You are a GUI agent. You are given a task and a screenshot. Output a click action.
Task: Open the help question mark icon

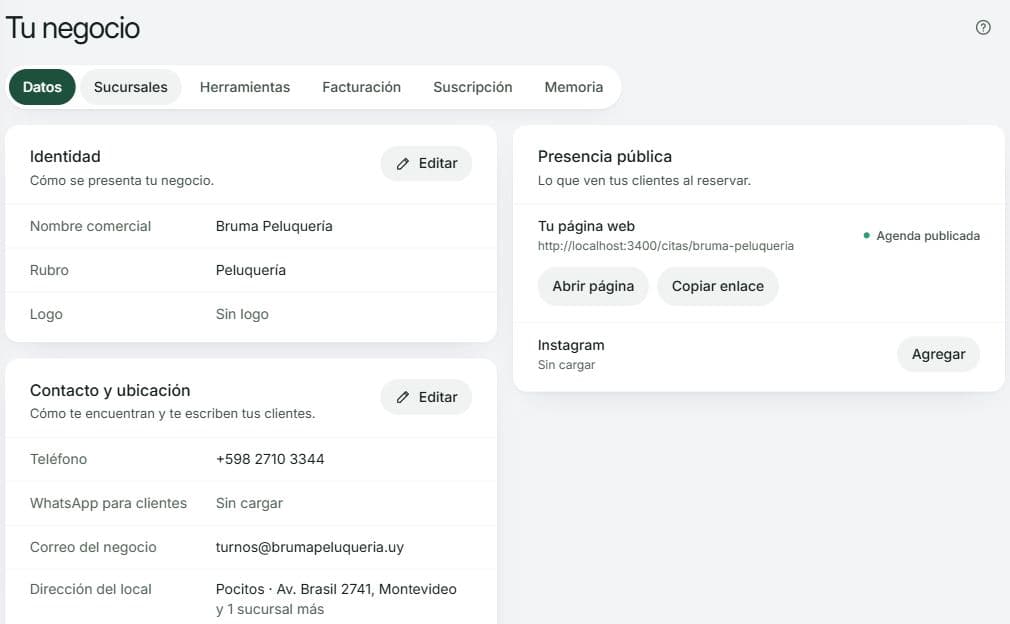983,27
